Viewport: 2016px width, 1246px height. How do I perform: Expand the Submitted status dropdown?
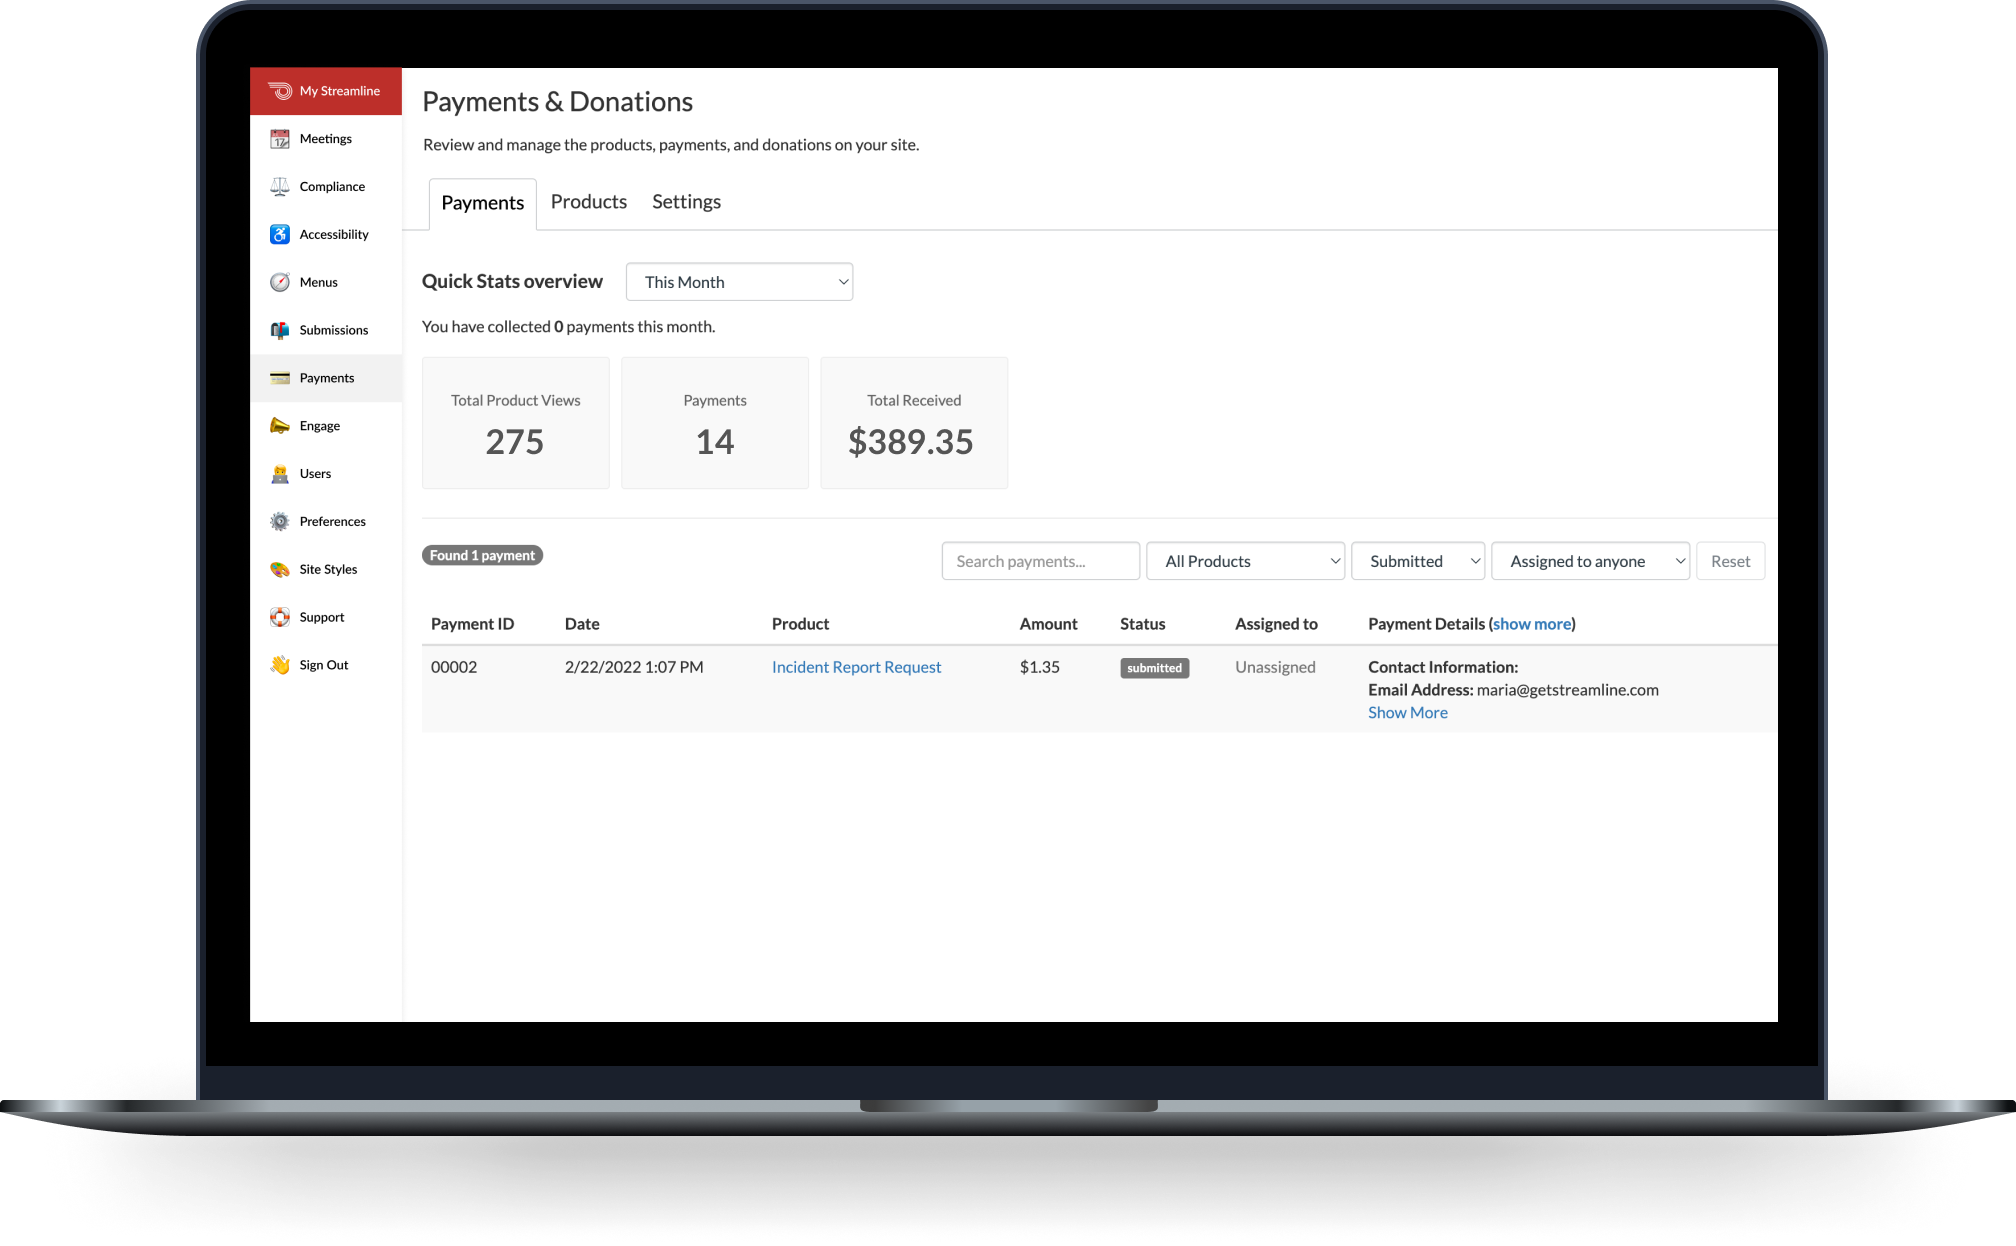(x=1417, y=561)
